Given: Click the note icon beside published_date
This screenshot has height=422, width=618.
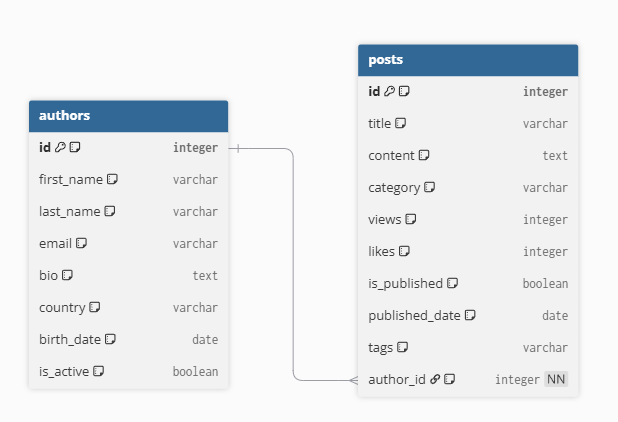Looking at the screenshot, I should click(x=470, y=315).
